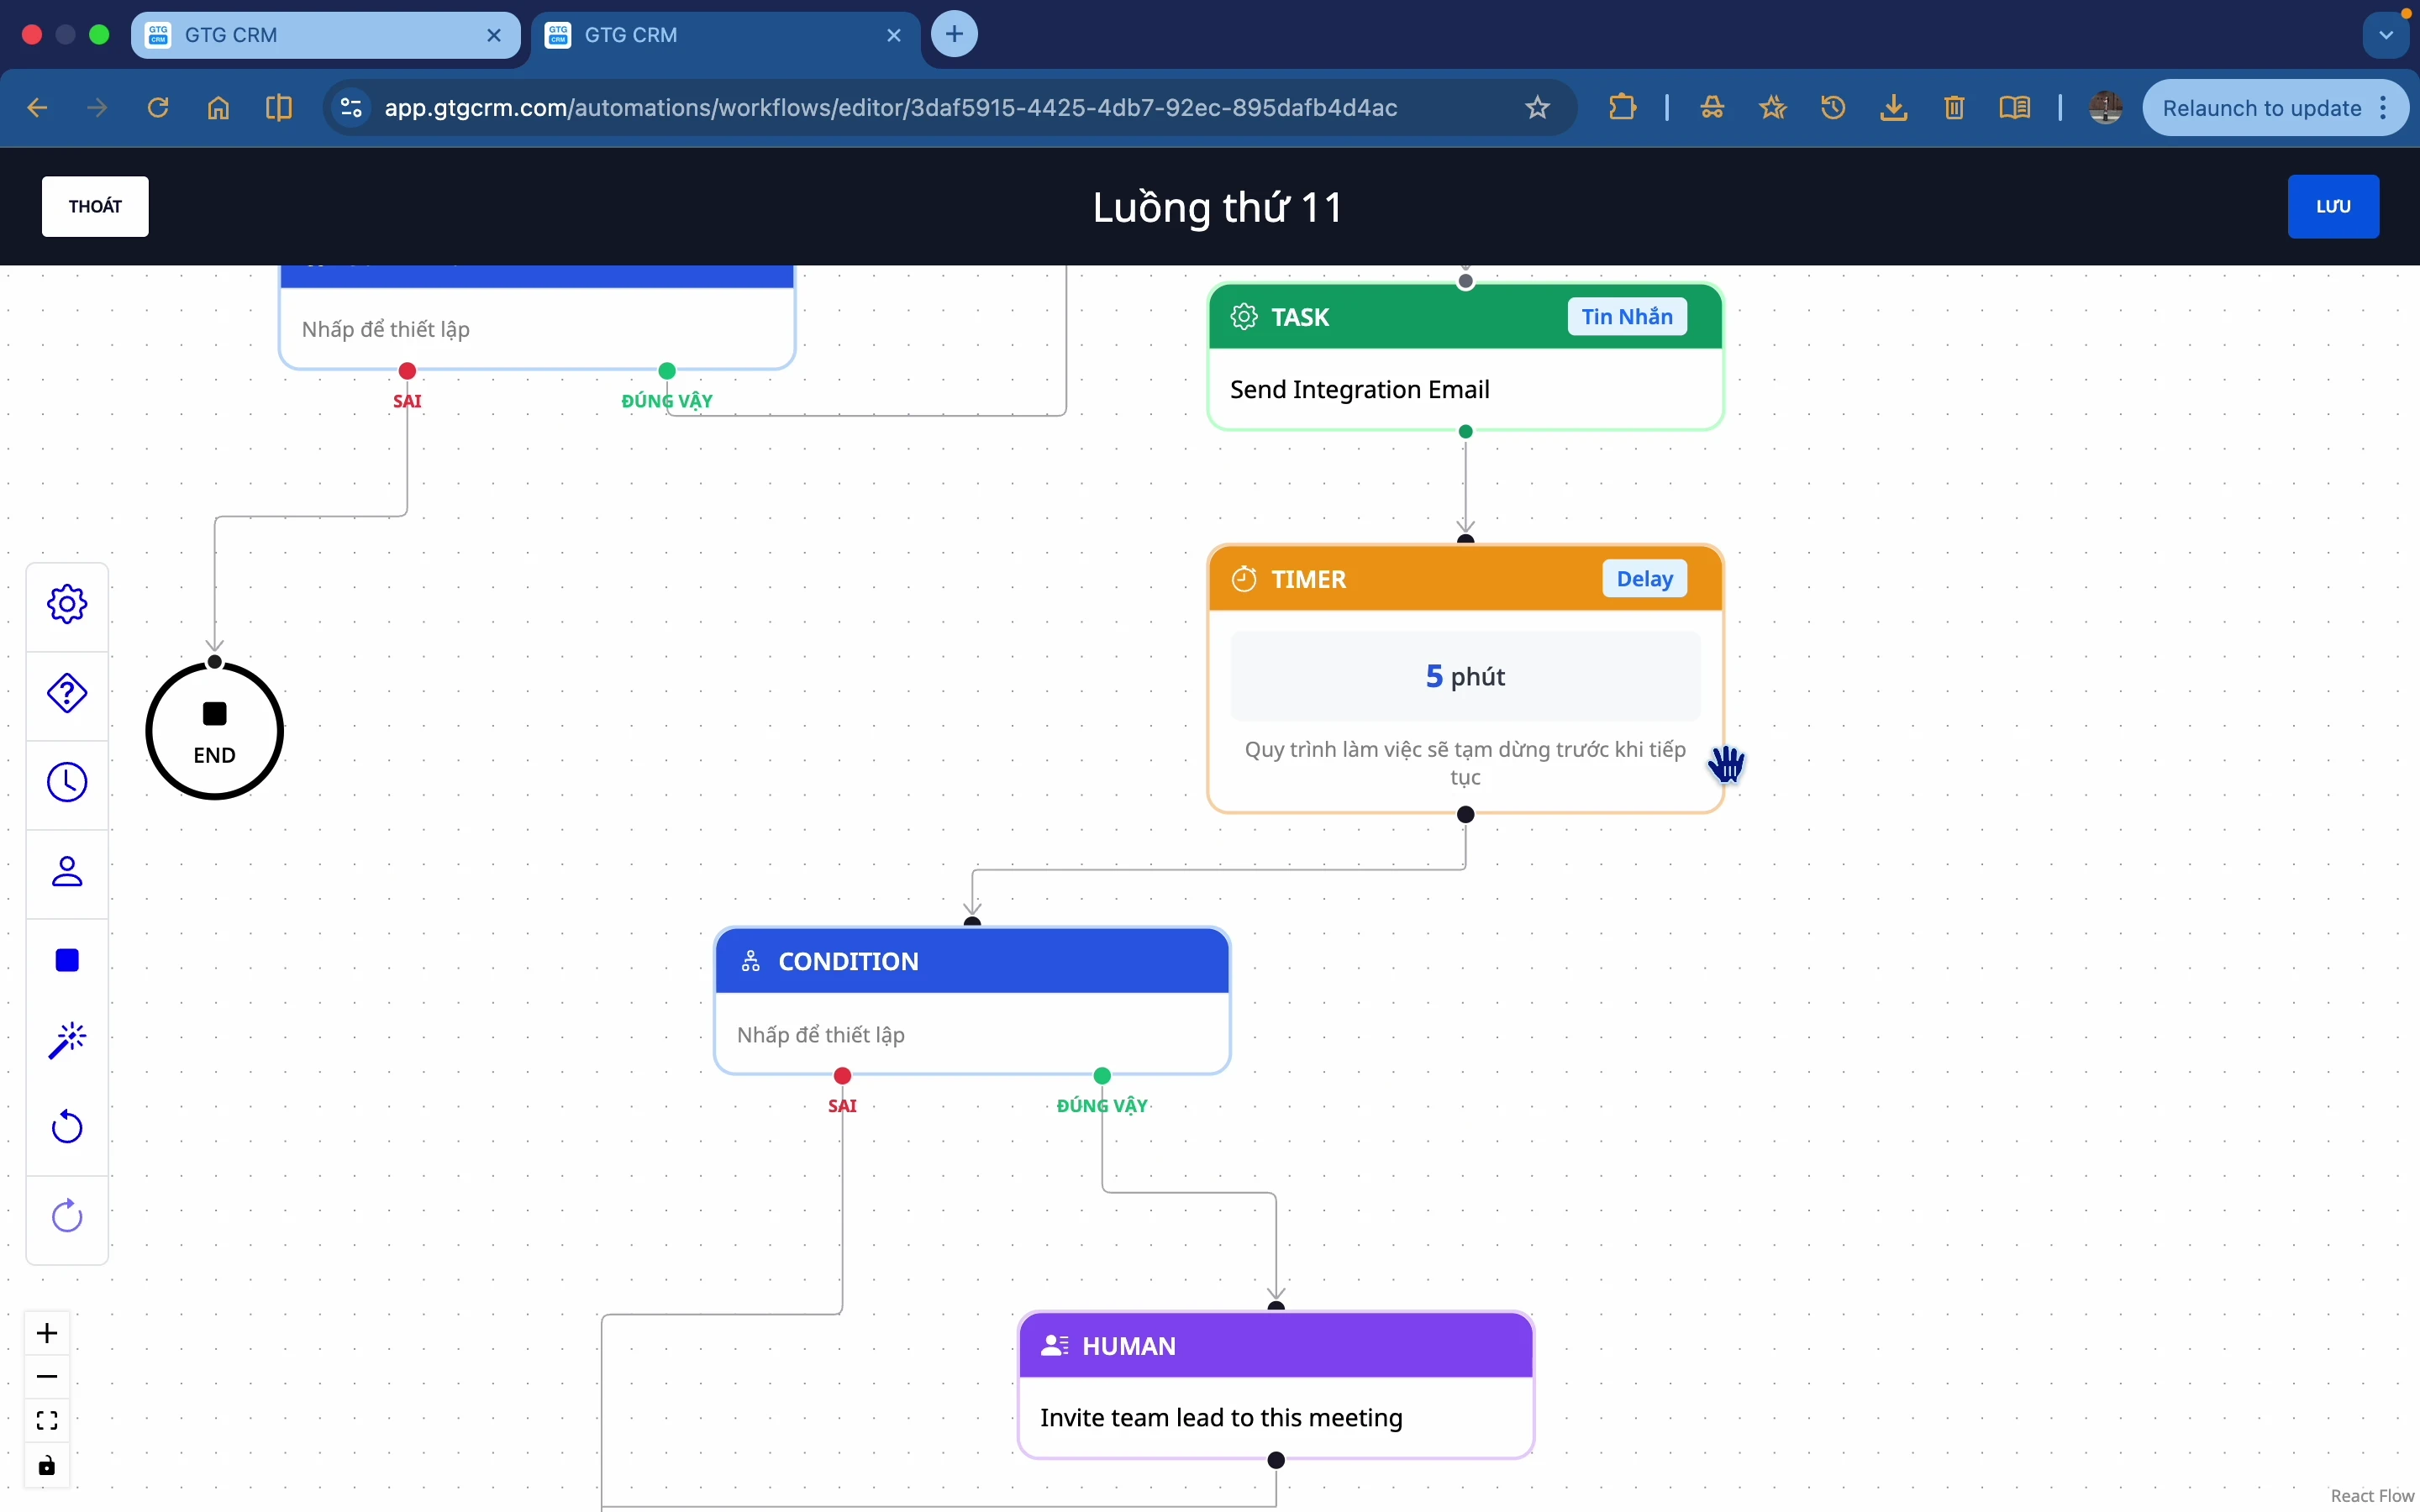Zoom in with the plus control
The width and height of the screenshot is (2420, 1512).
[x=47, y=1333]
